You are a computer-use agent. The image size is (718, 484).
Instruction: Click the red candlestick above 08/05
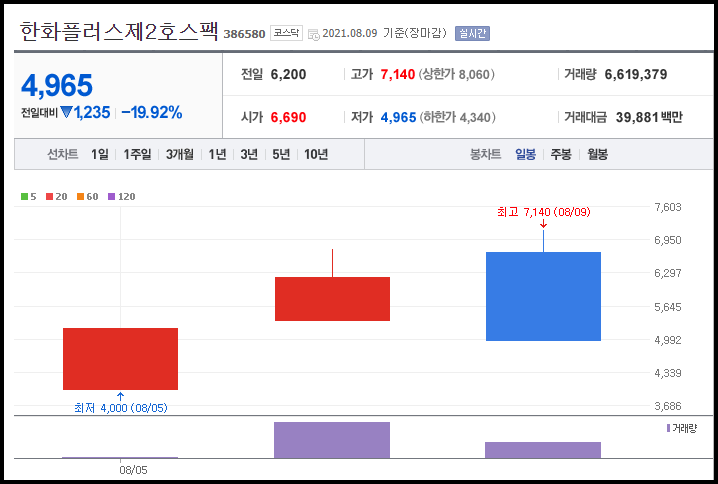[120, 359]
